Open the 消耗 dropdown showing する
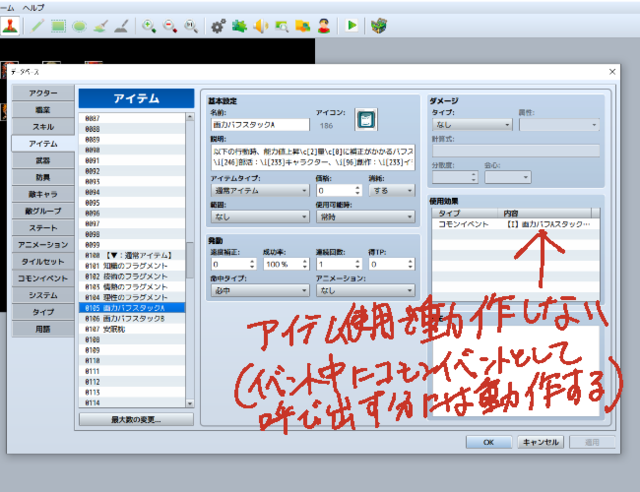This screenshot has width=640, height=492. pyautogui.click(x=391, y=191)
